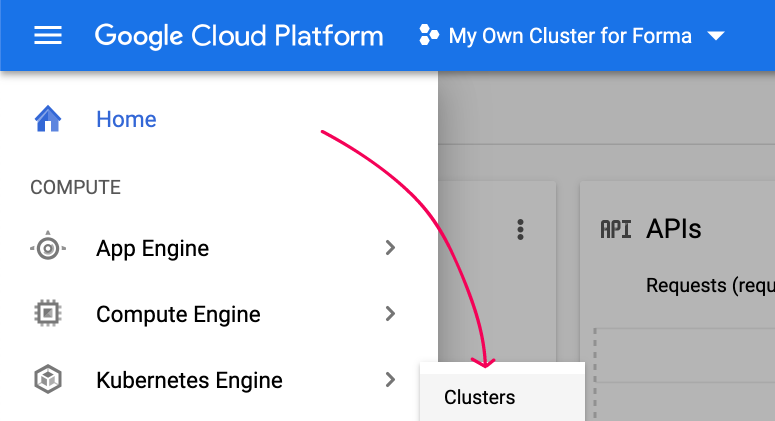Open the APIs card heading
Screen dimensions: 775x421
click(x=673, y=229)
